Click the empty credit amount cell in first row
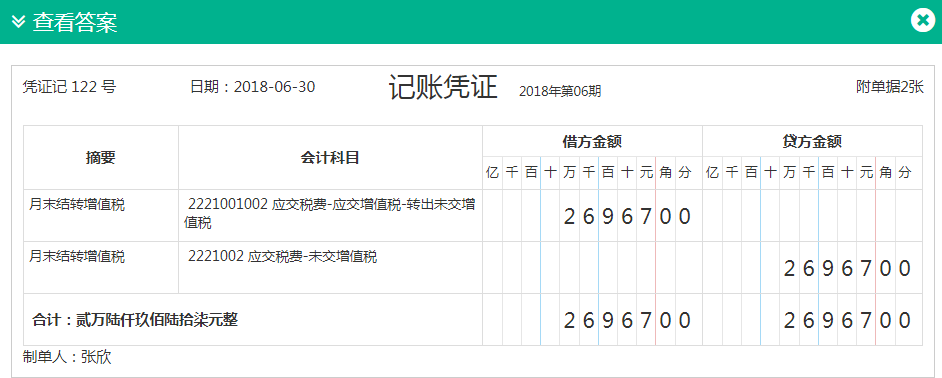The width and height of the screenshot is (942, 378). 812,216
